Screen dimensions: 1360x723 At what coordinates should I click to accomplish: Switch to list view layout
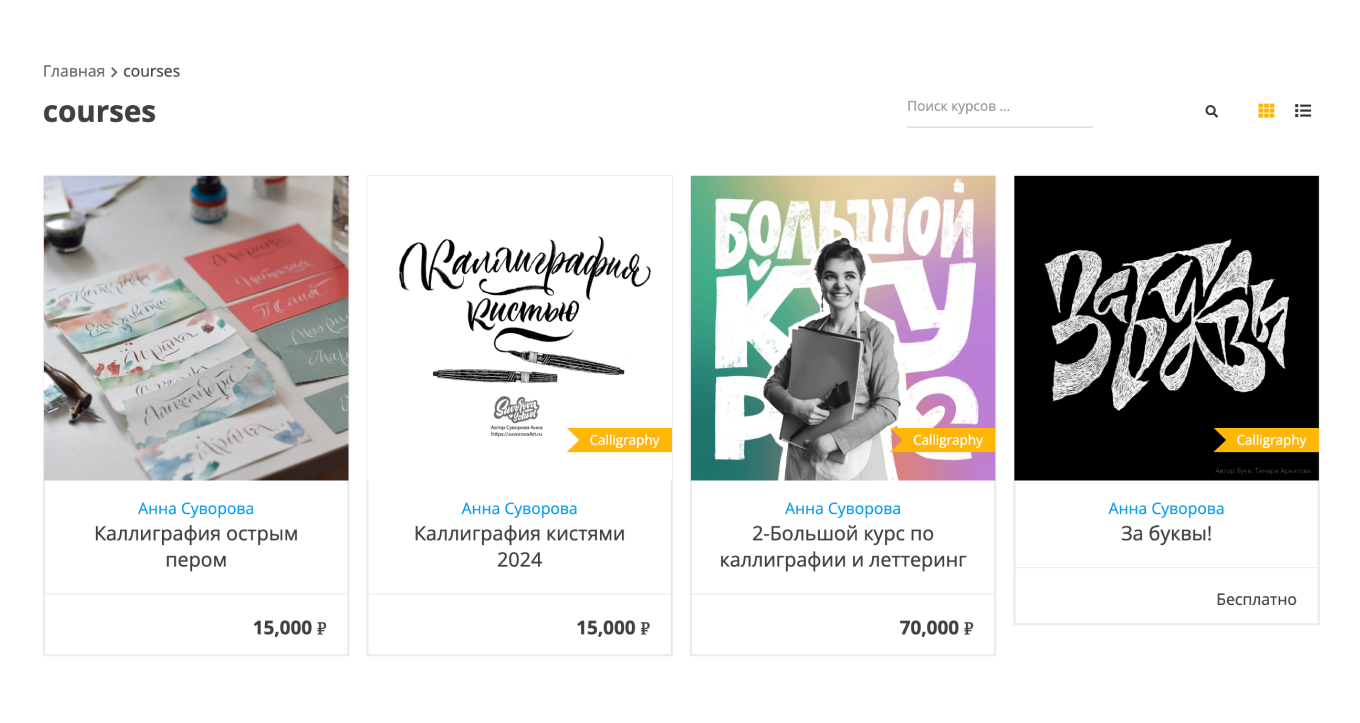point(1302,111)
